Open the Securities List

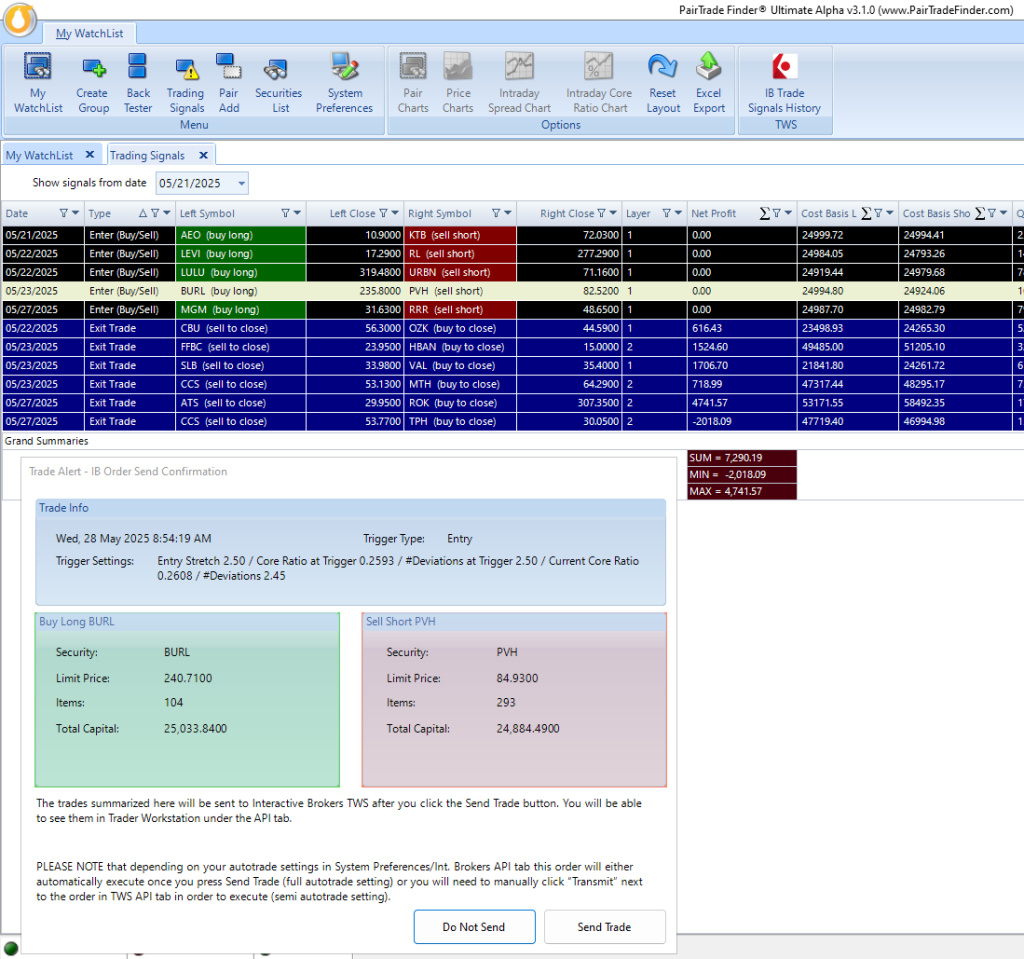tap(278, 83)
